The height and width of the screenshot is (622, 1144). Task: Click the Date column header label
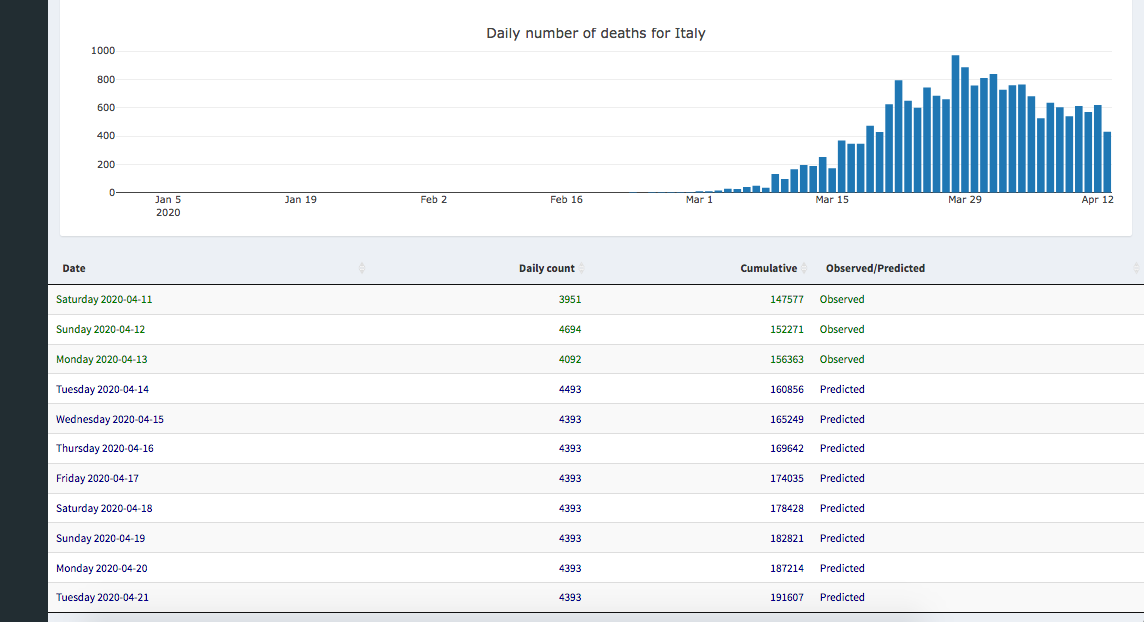[74, 268]
